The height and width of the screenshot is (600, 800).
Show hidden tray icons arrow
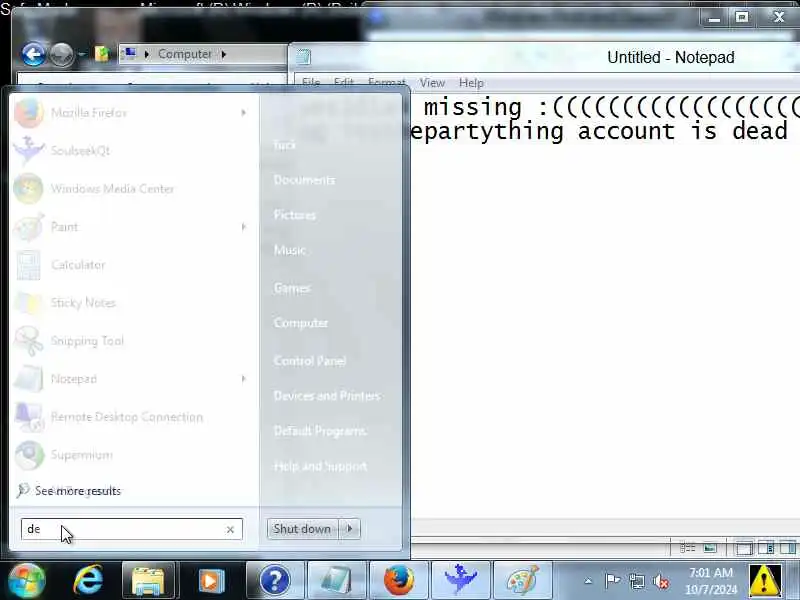(x=588, y=581)
